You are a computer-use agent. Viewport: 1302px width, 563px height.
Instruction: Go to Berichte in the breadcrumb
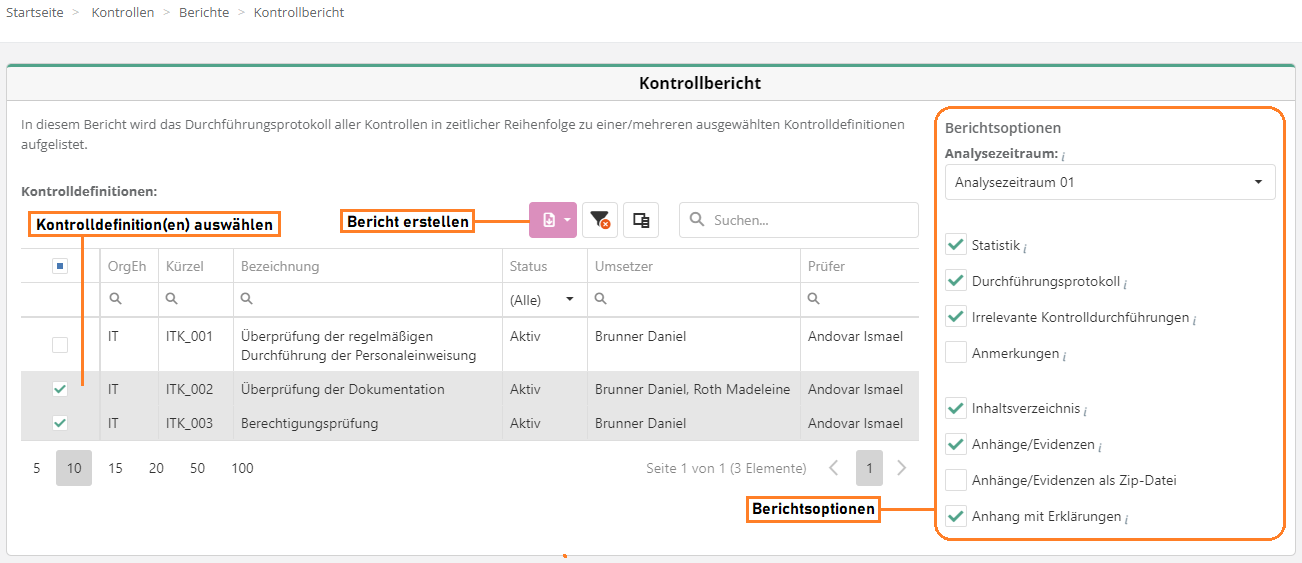[204, 13]
